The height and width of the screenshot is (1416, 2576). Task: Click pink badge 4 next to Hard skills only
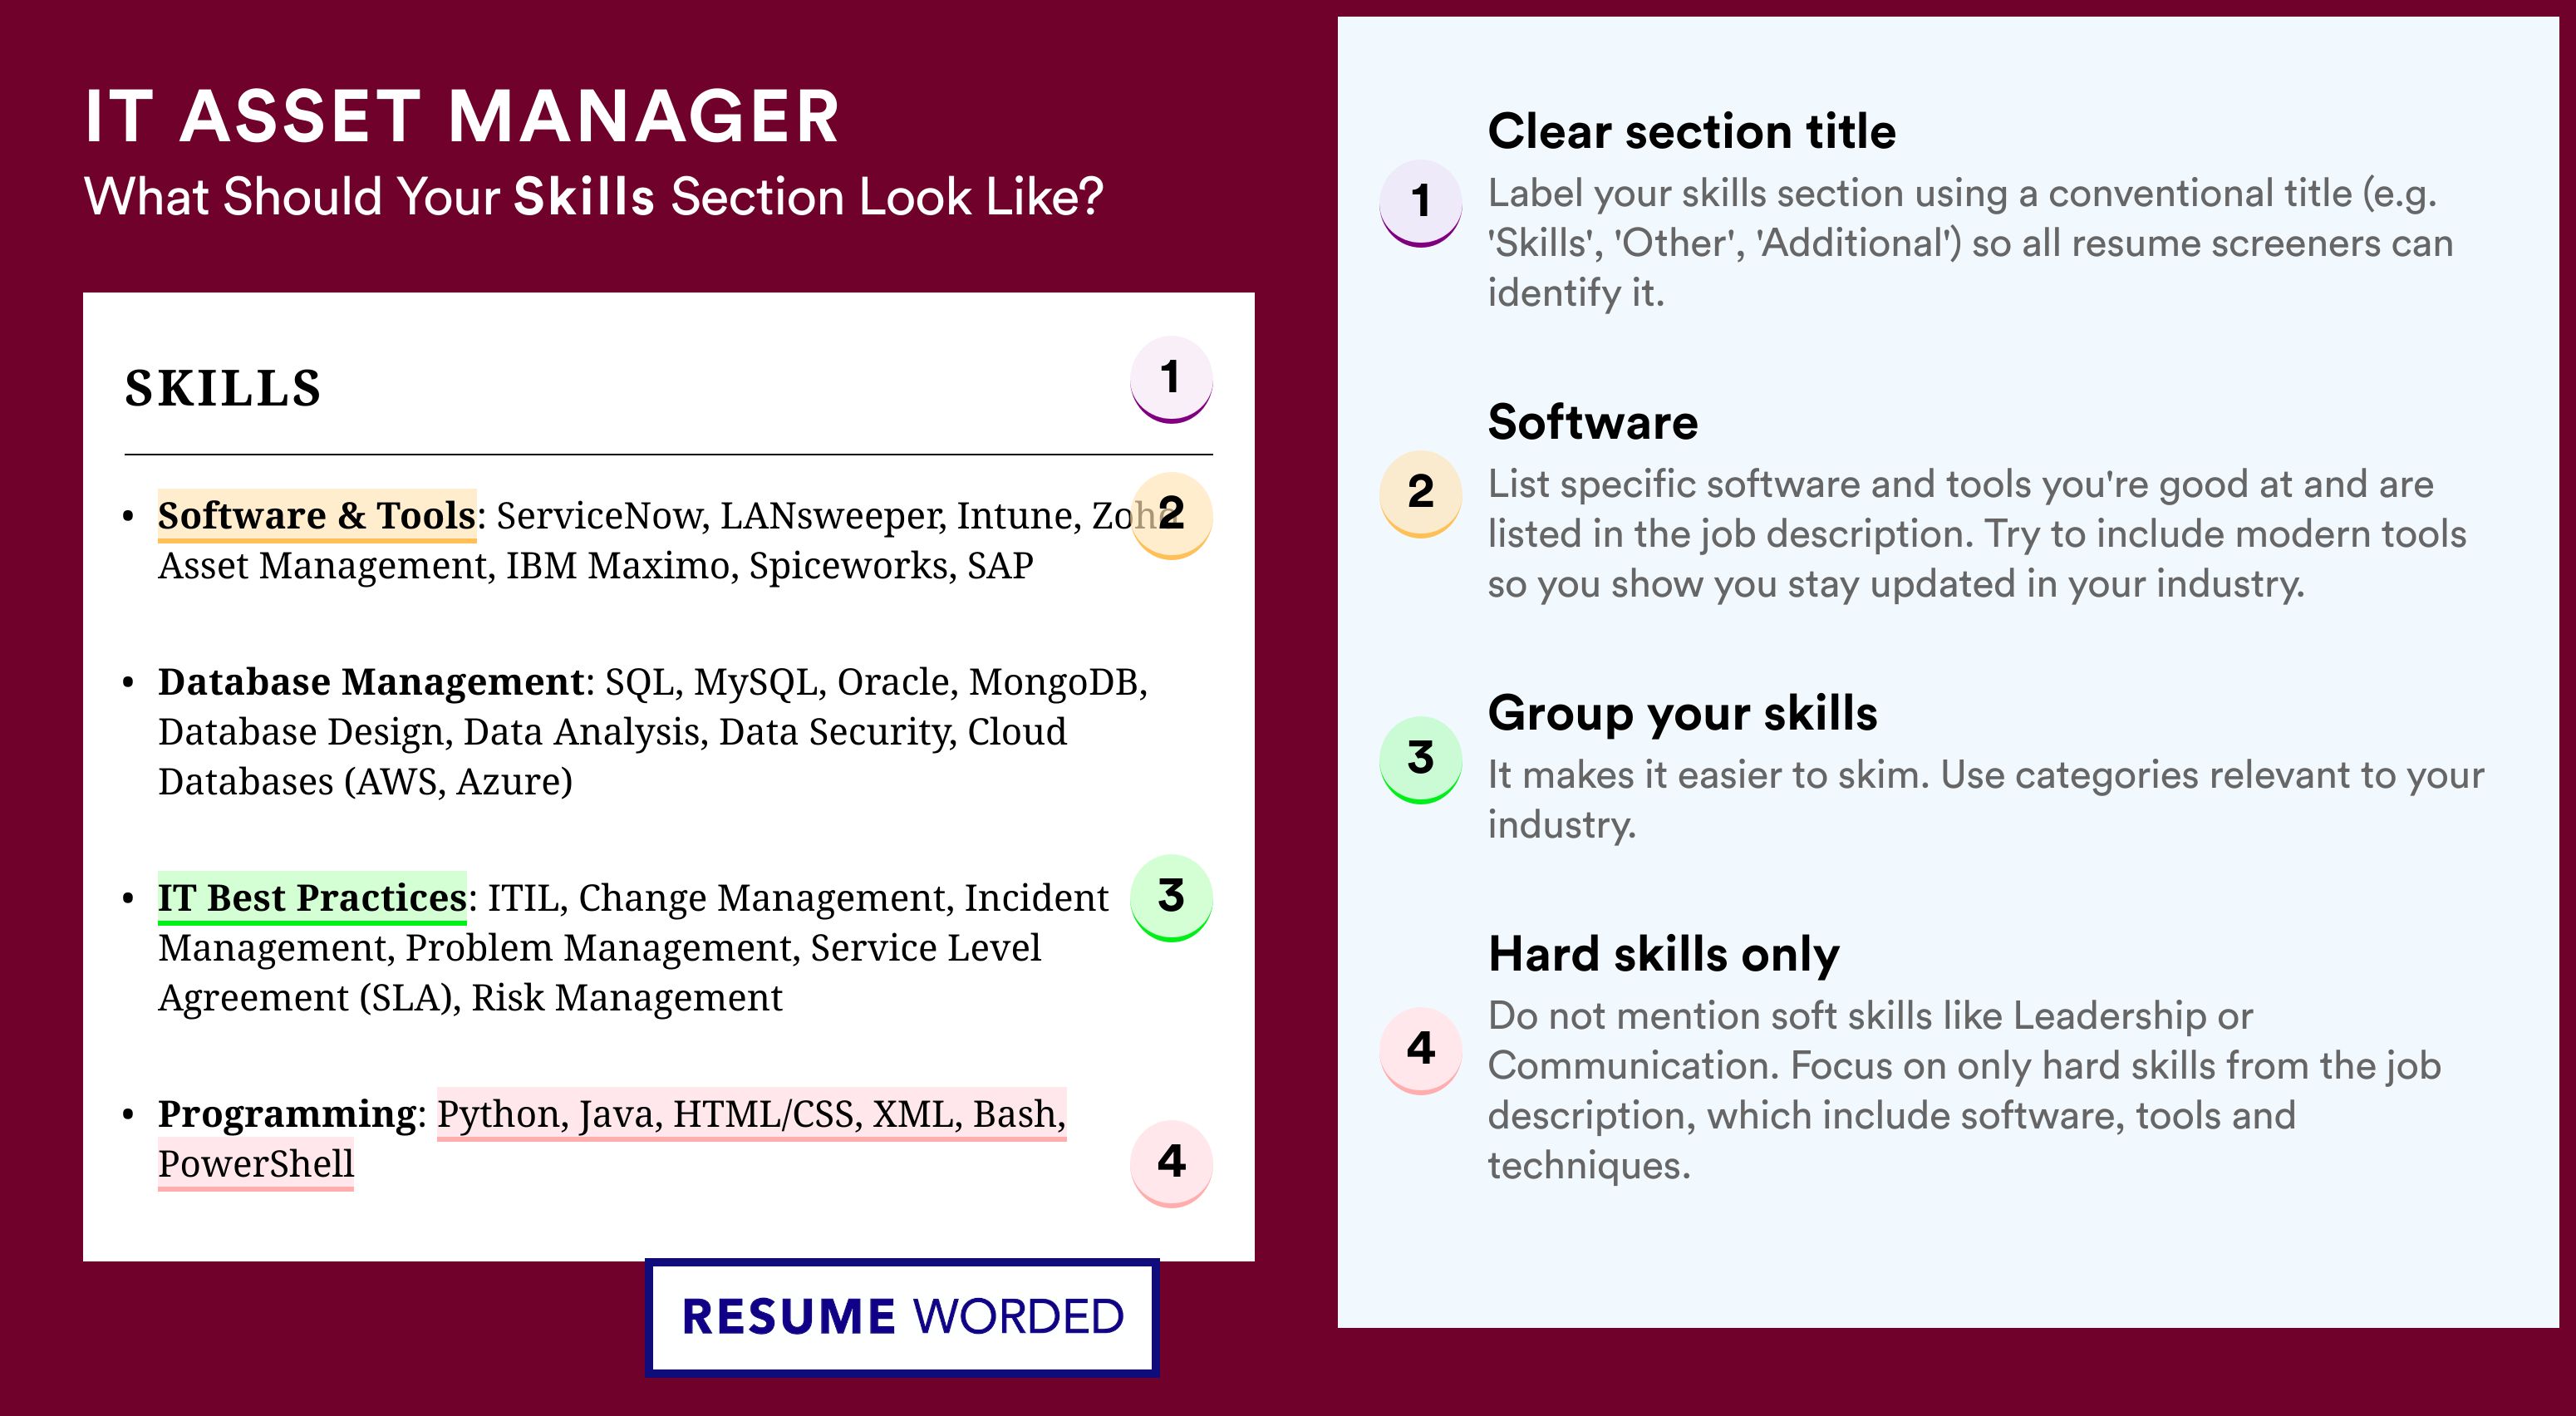[1421, 1050]
